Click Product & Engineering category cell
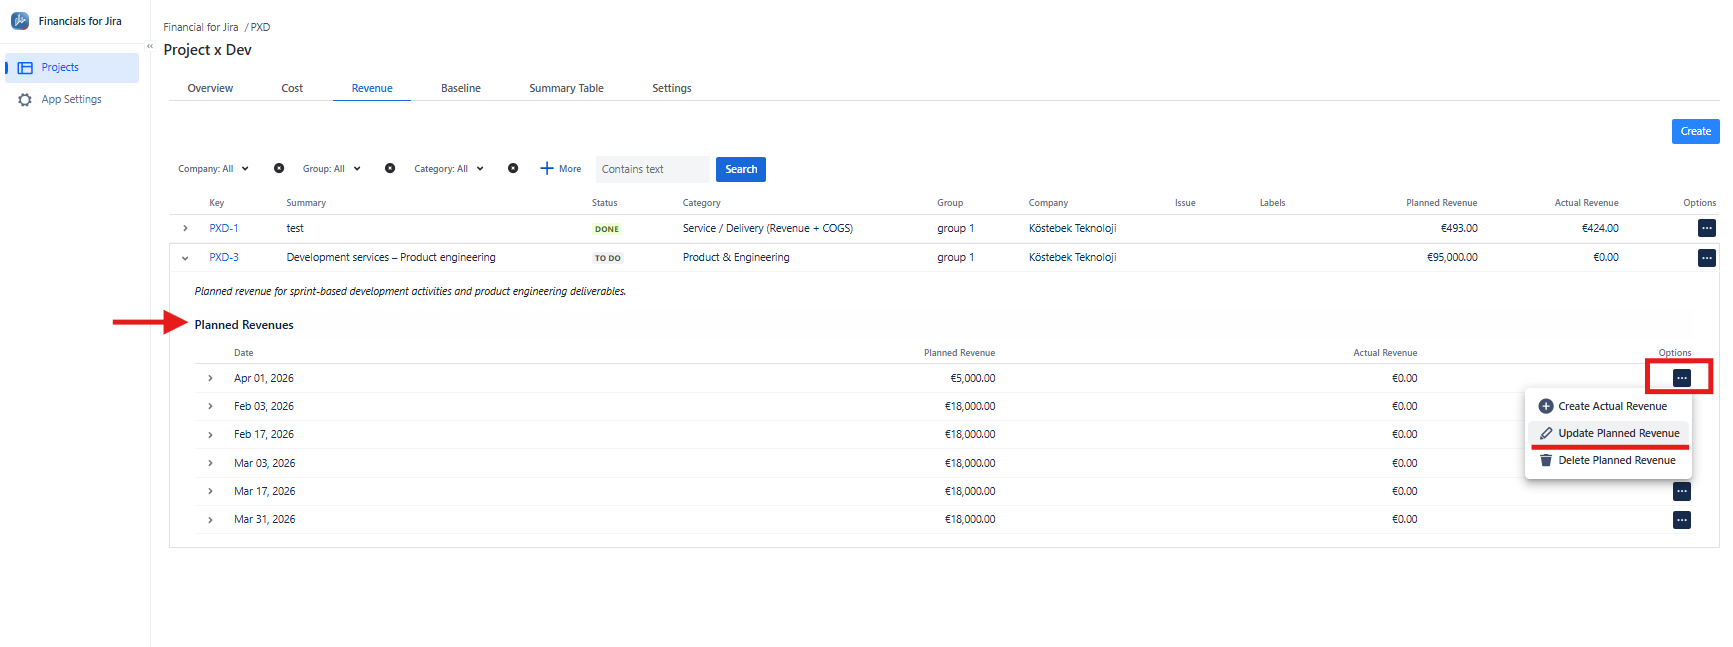 (736, 257)
